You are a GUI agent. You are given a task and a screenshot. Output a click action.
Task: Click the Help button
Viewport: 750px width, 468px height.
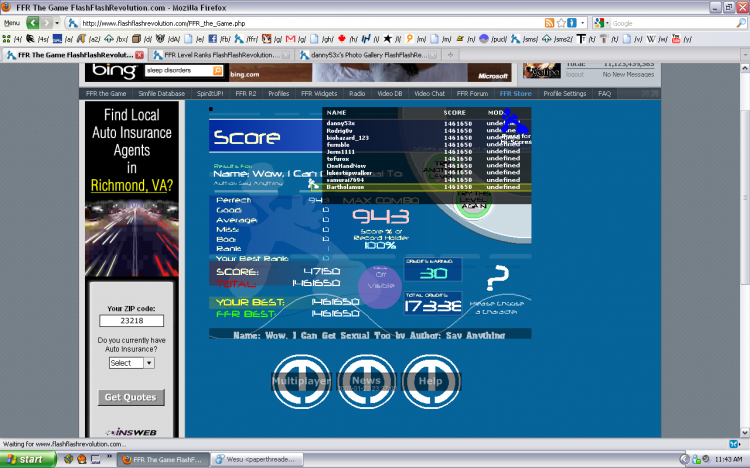(x=431, y=381)
